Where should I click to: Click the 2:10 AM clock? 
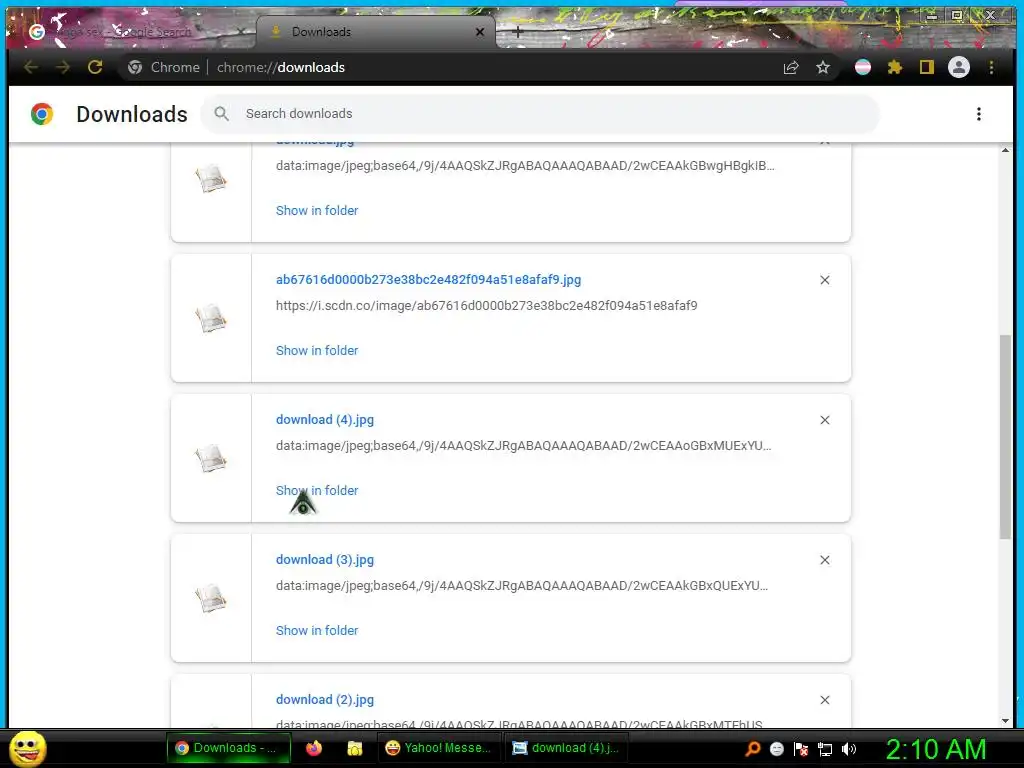[x=935, y=748]
